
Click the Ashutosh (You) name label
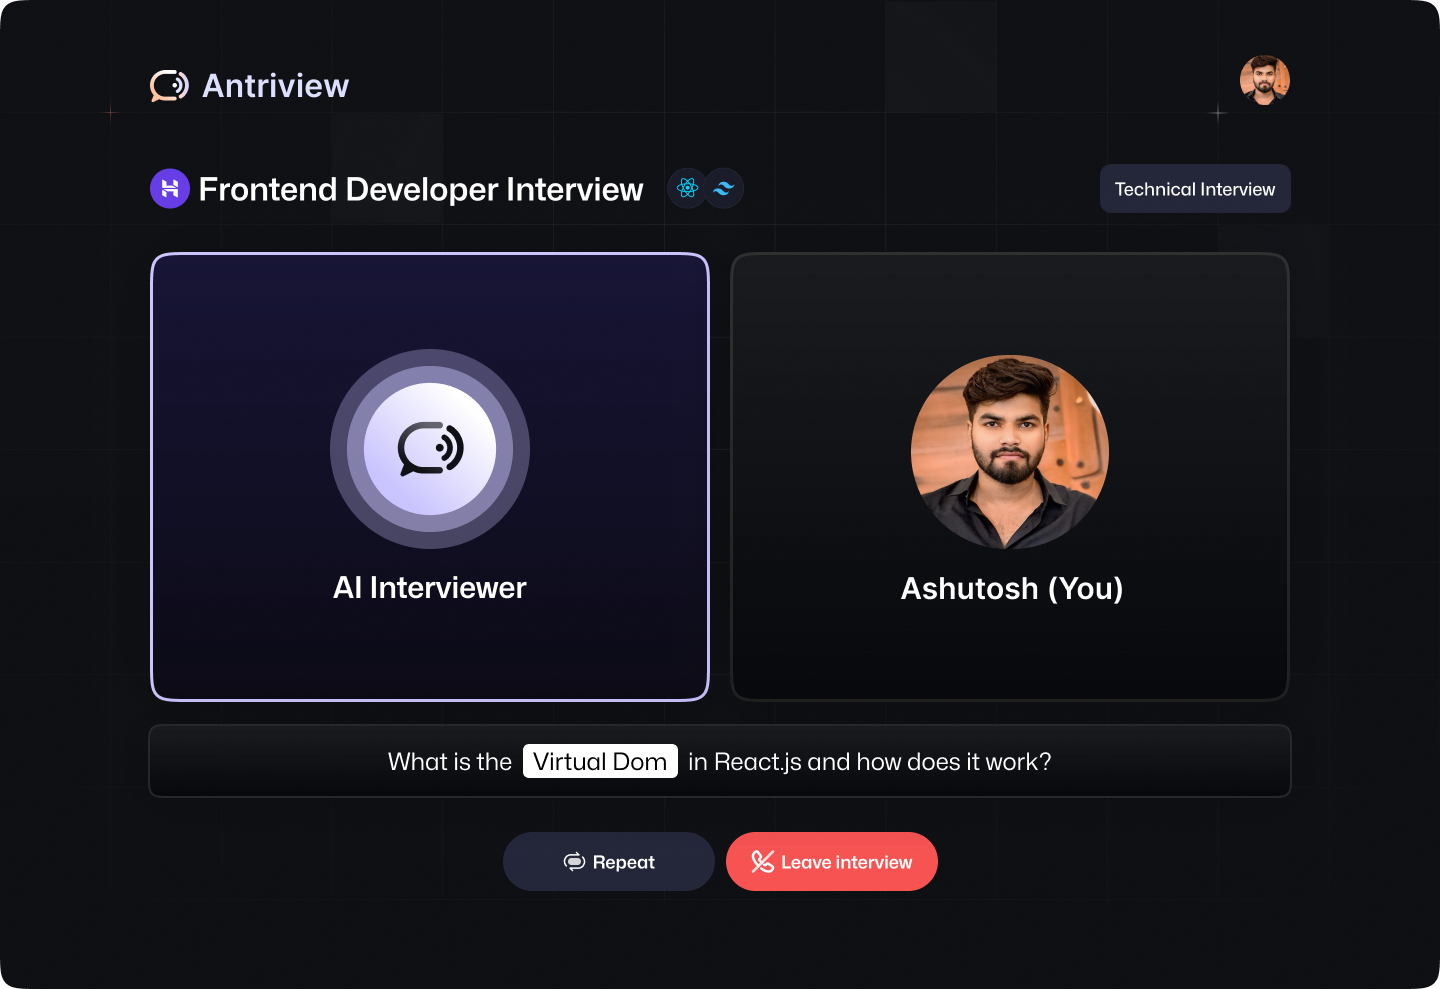[1012, 589]
